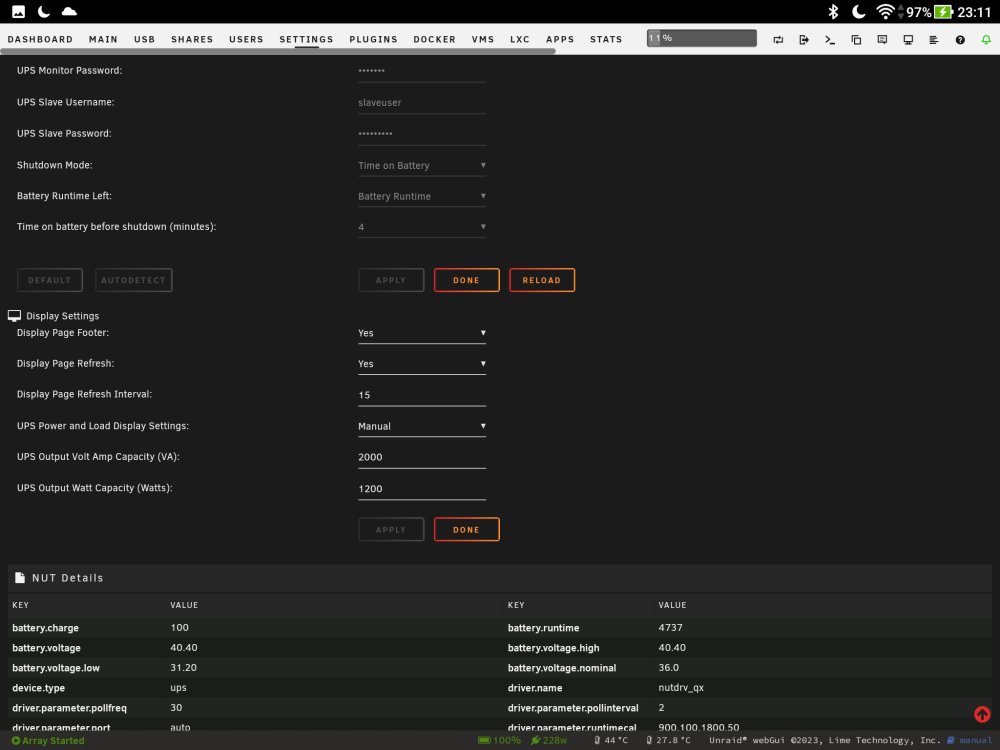The width and height of the screenshot is (1000, 750).
Task: Click the red back-to-top arrow button
Action: click(x=982, y=714)
